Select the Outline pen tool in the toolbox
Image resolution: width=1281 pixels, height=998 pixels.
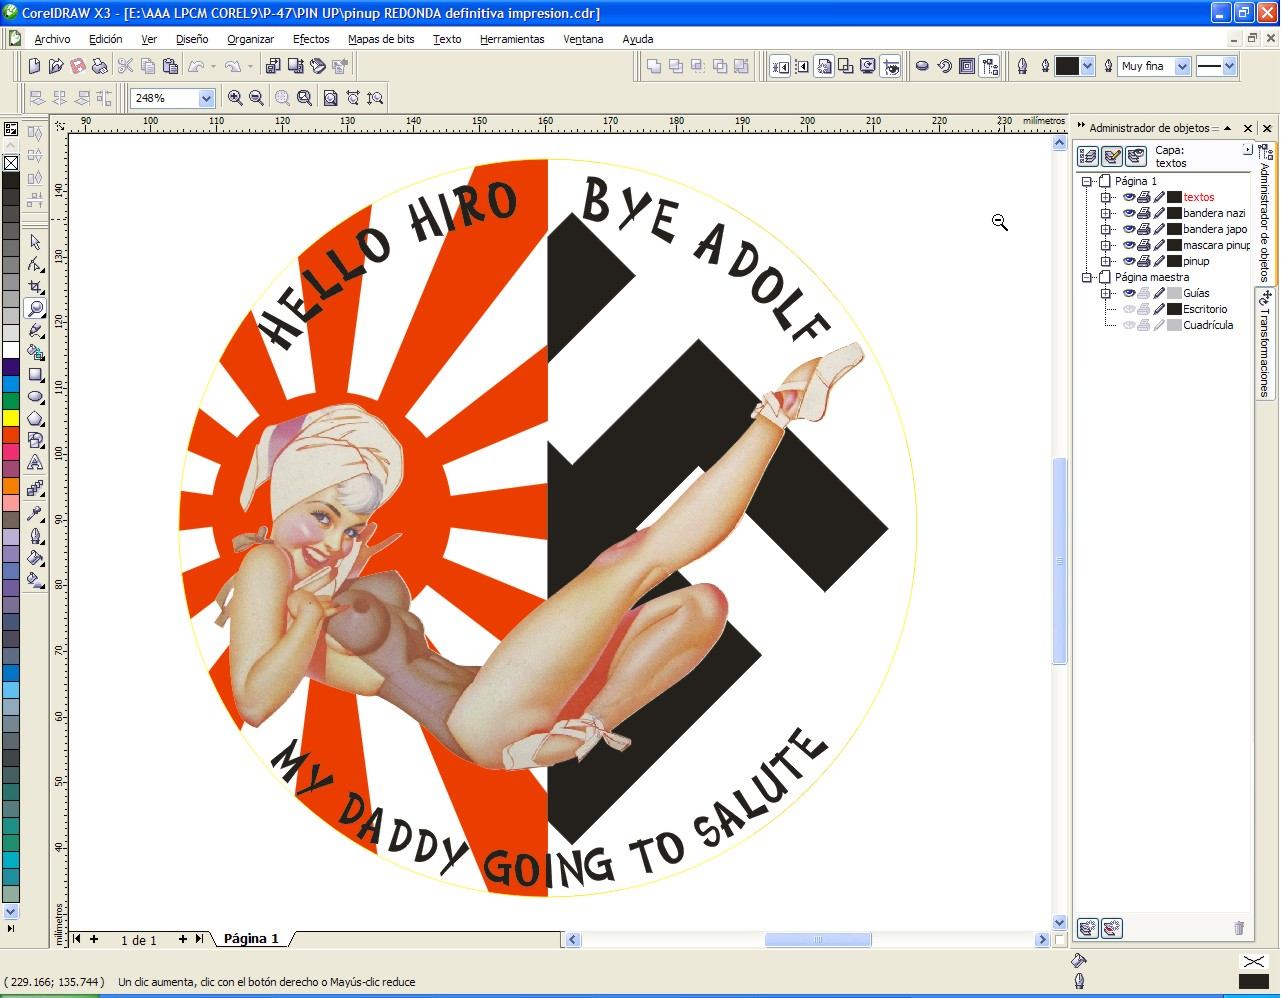pyautogui.click(x=36, y=535)
